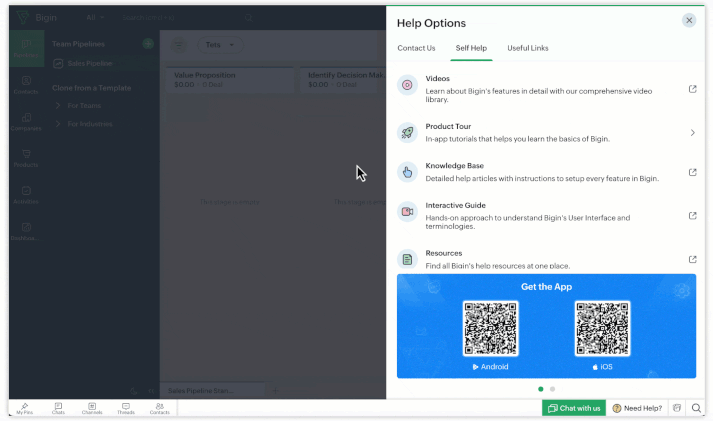Open Pipelines in left sidebar
This screenshot has height=421, width=713.
(x=26, y=49)
